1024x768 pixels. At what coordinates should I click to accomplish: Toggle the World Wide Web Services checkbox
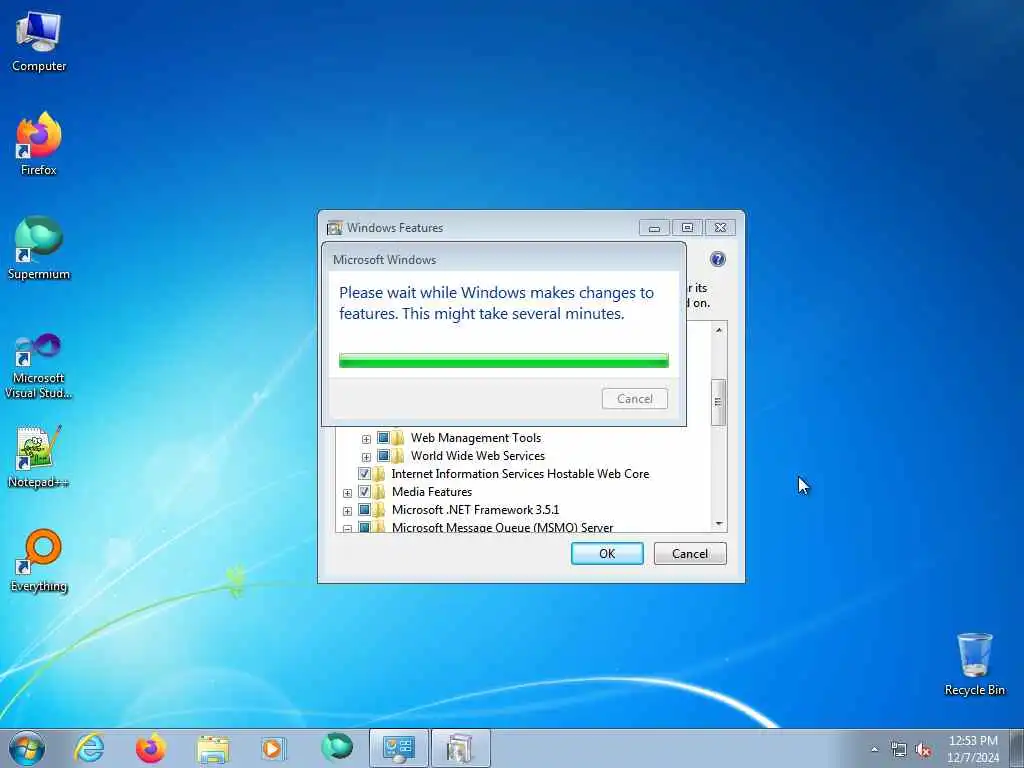(383, 455)
